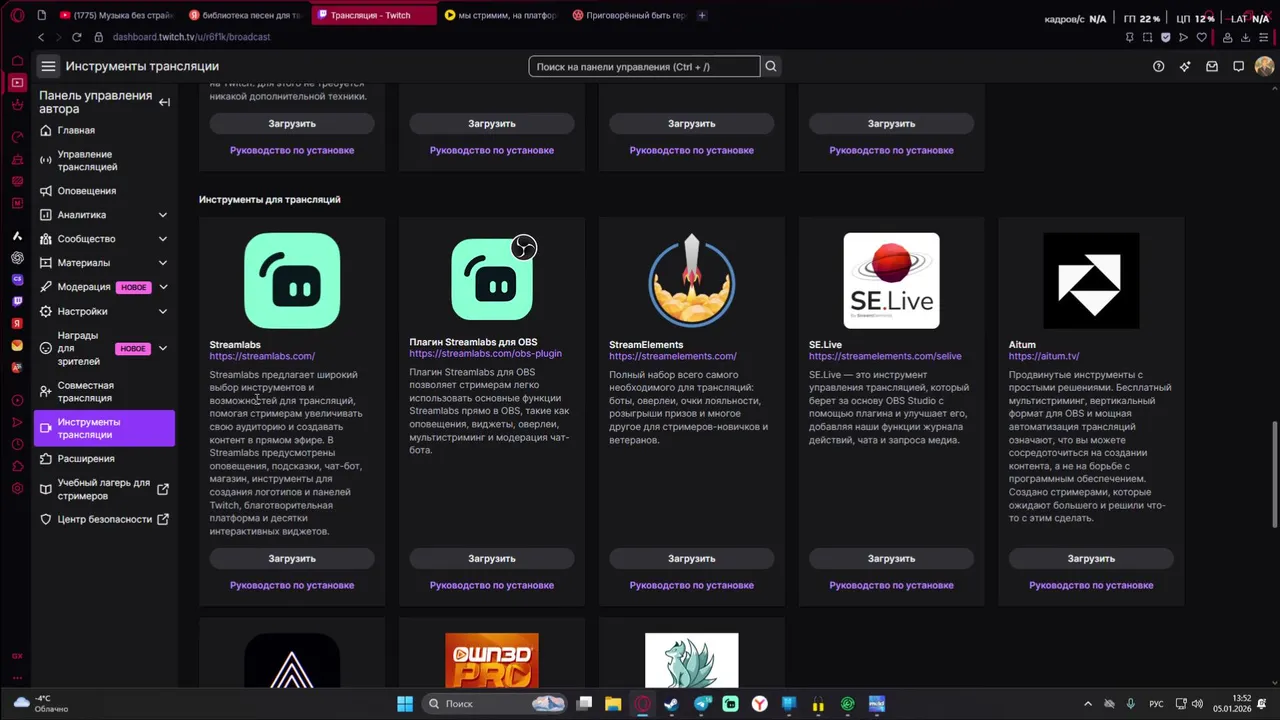The height and width of the screenshot is (720, 1280).
Task: Open Совместная трансляция in sidebar
Action: click(x=104, y=391)
